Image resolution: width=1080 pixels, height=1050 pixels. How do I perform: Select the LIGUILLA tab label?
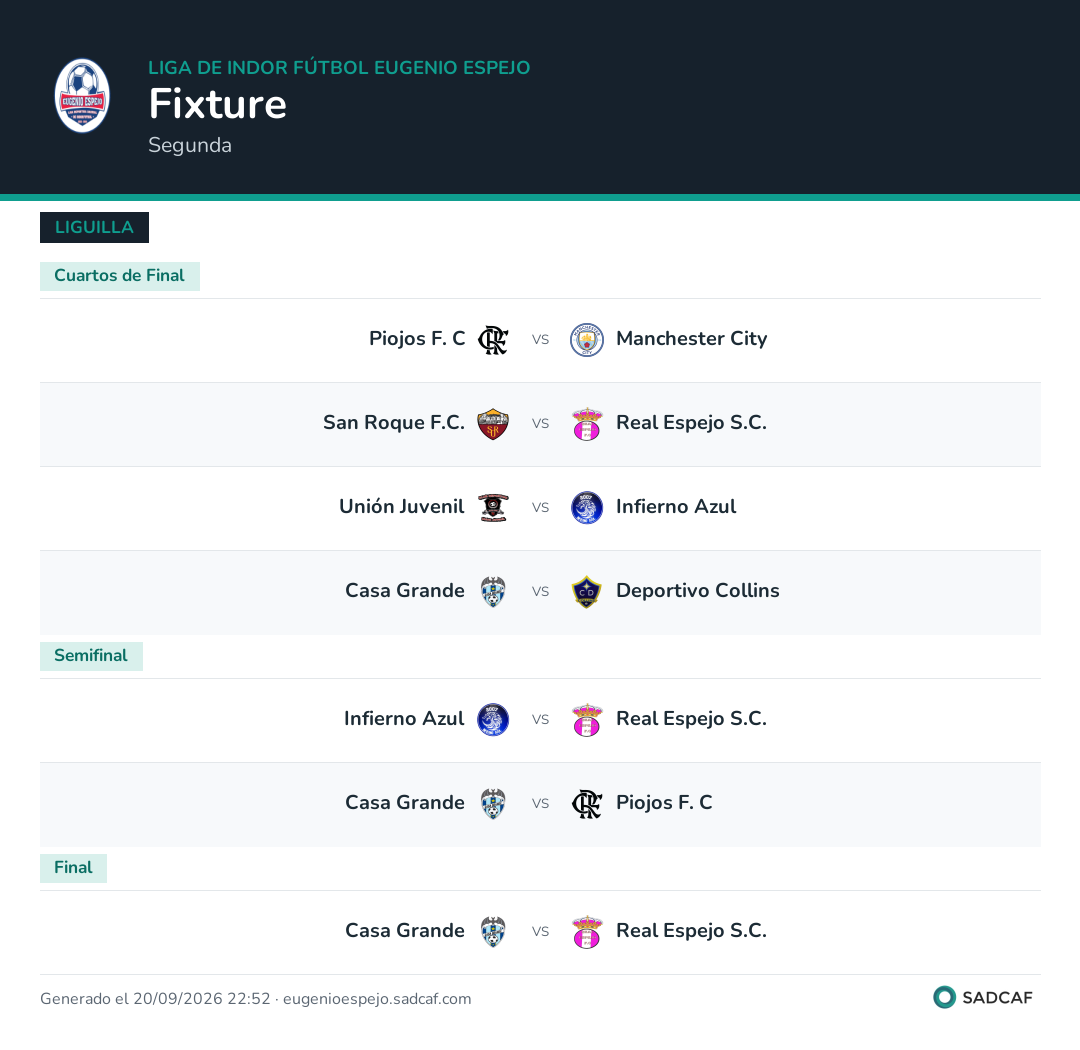click(x=94, y=227)
